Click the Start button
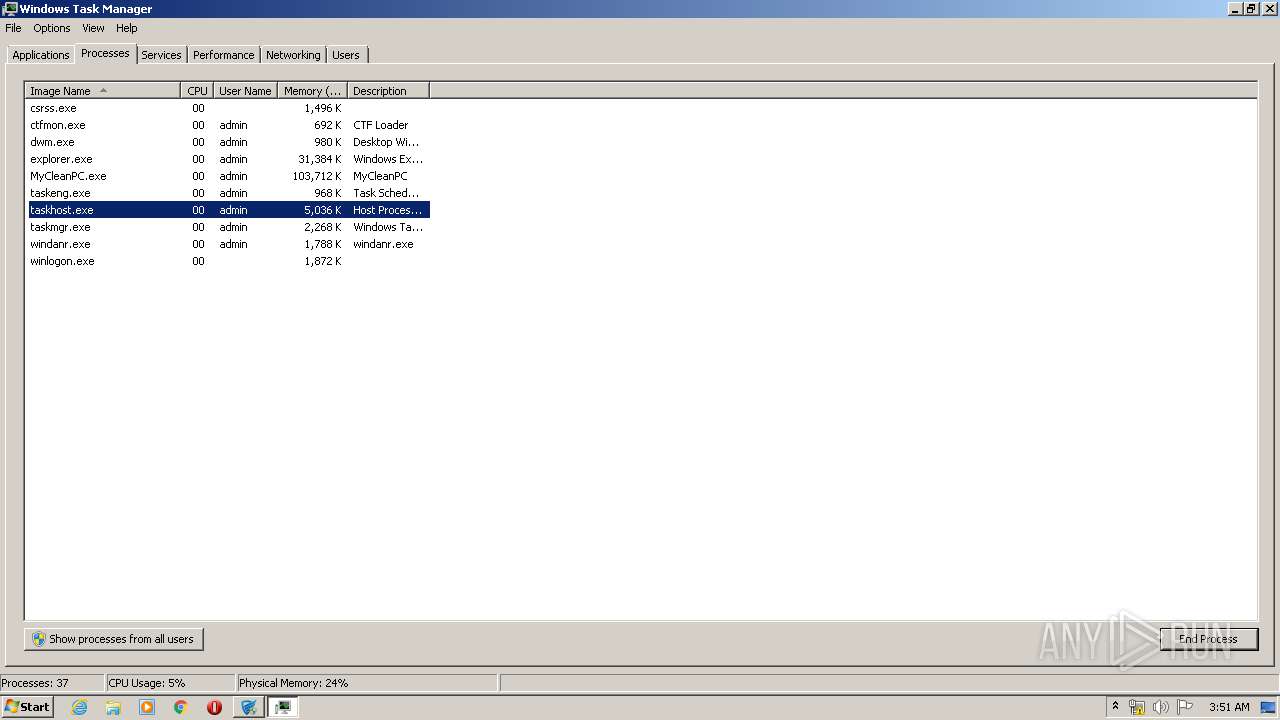The width and height of the screenshot is (1280, 720). 28,707
